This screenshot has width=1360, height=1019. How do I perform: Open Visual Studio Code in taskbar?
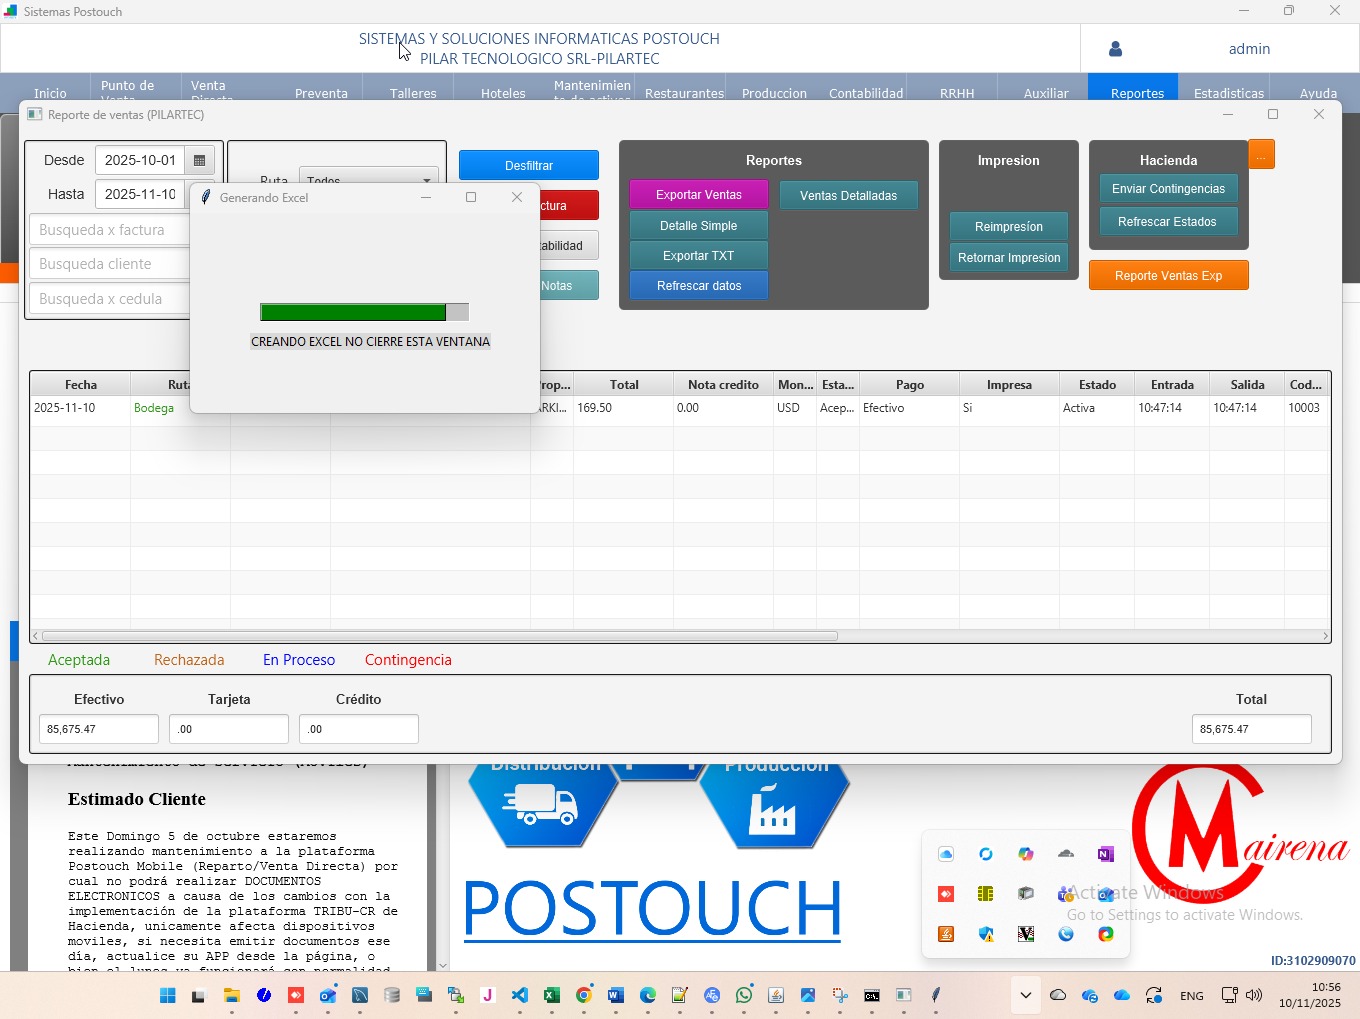click(519, 995)
